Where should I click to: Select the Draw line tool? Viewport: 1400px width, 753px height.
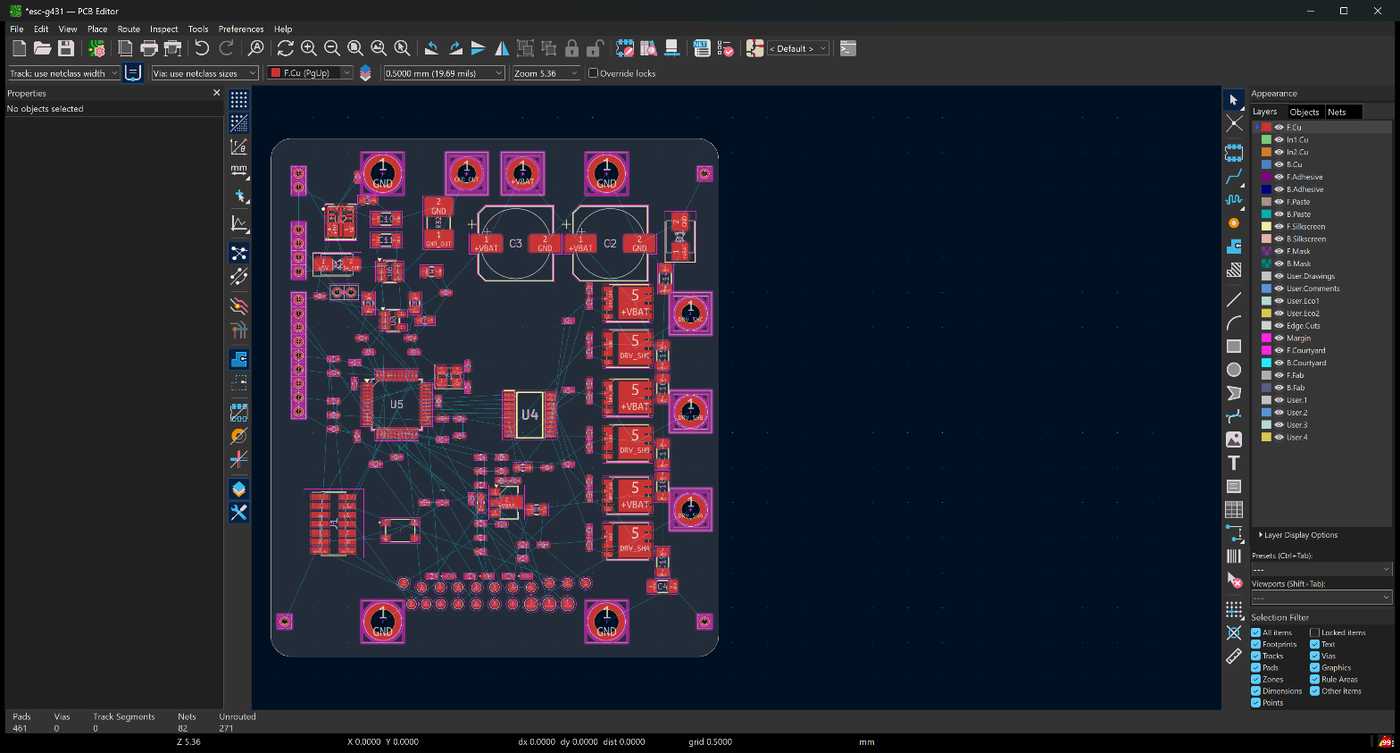[x=1234, y=299]
